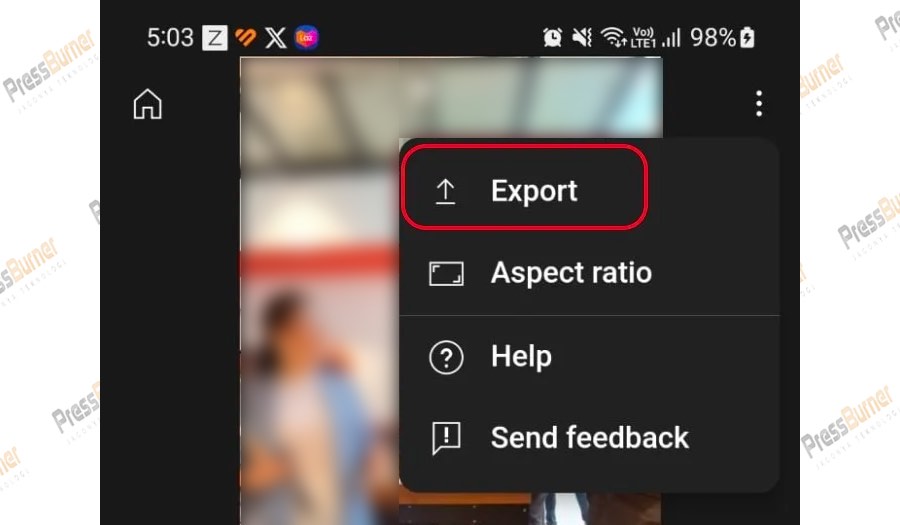Screen dimensions: 900x525
Task: Tap the Wi-Fi status icon
Action: [x=614, y=38]
